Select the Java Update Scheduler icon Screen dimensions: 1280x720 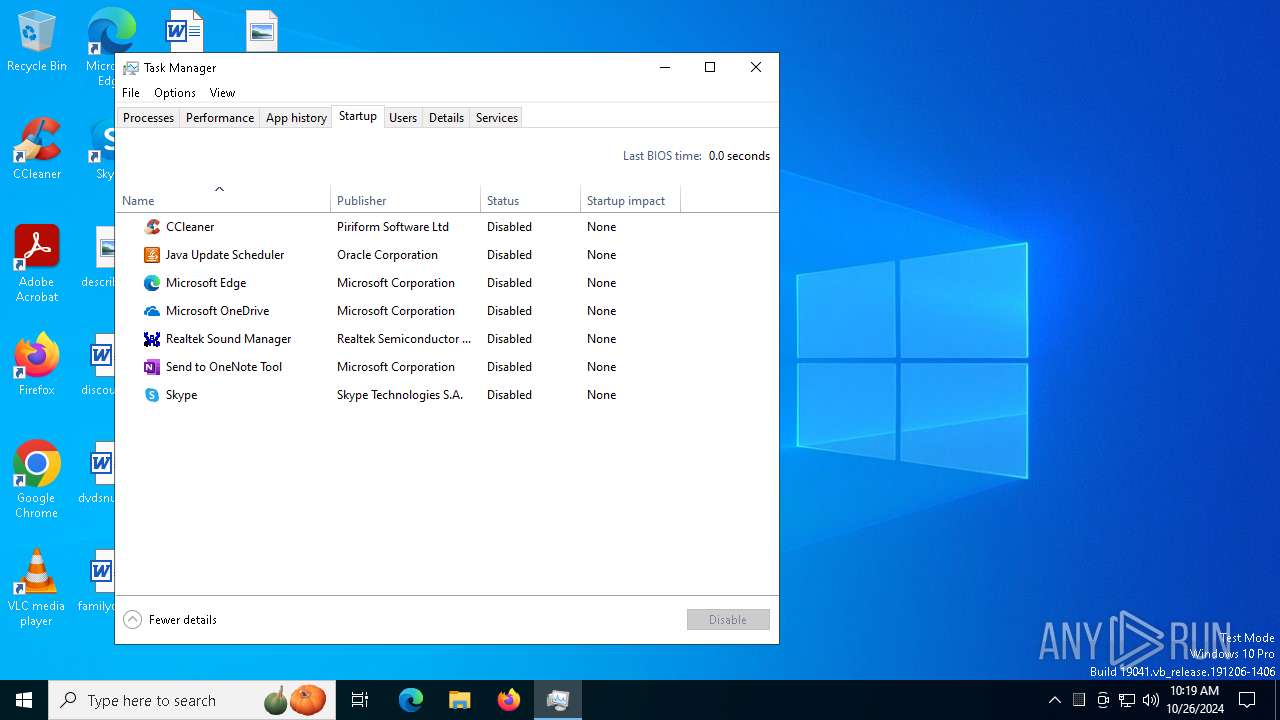click(152, 255)
